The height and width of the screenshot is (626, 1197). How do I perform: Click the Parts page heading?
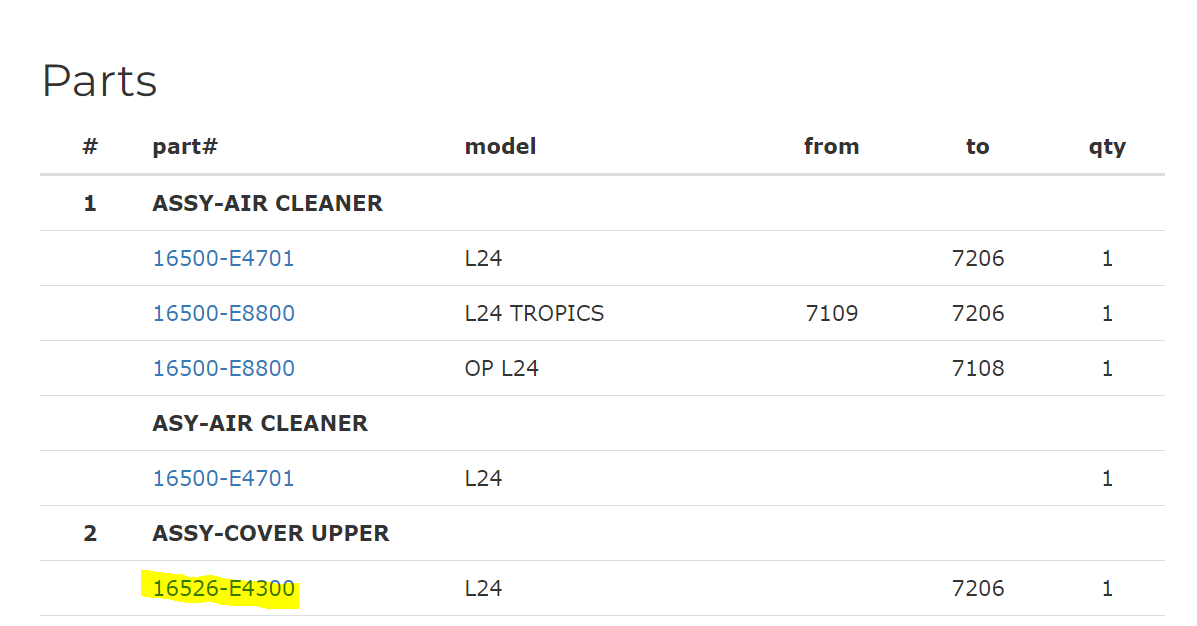click(x=99, y=81)
